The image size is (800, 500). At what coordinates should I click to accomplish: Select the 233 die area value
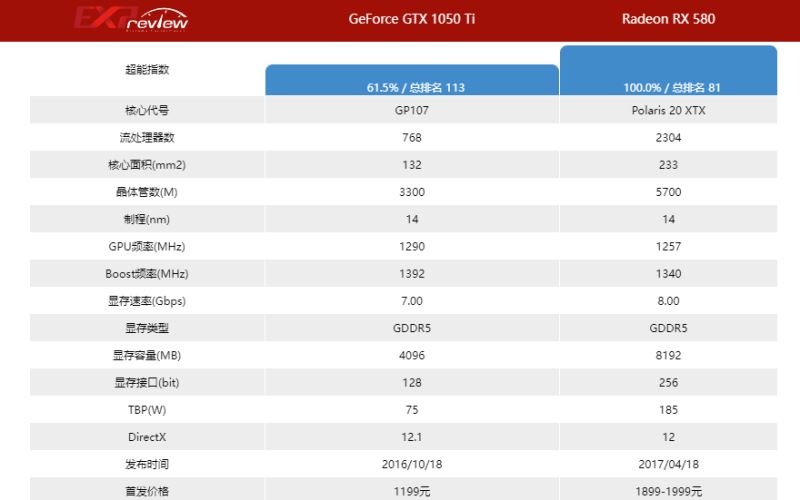(668, 165)
